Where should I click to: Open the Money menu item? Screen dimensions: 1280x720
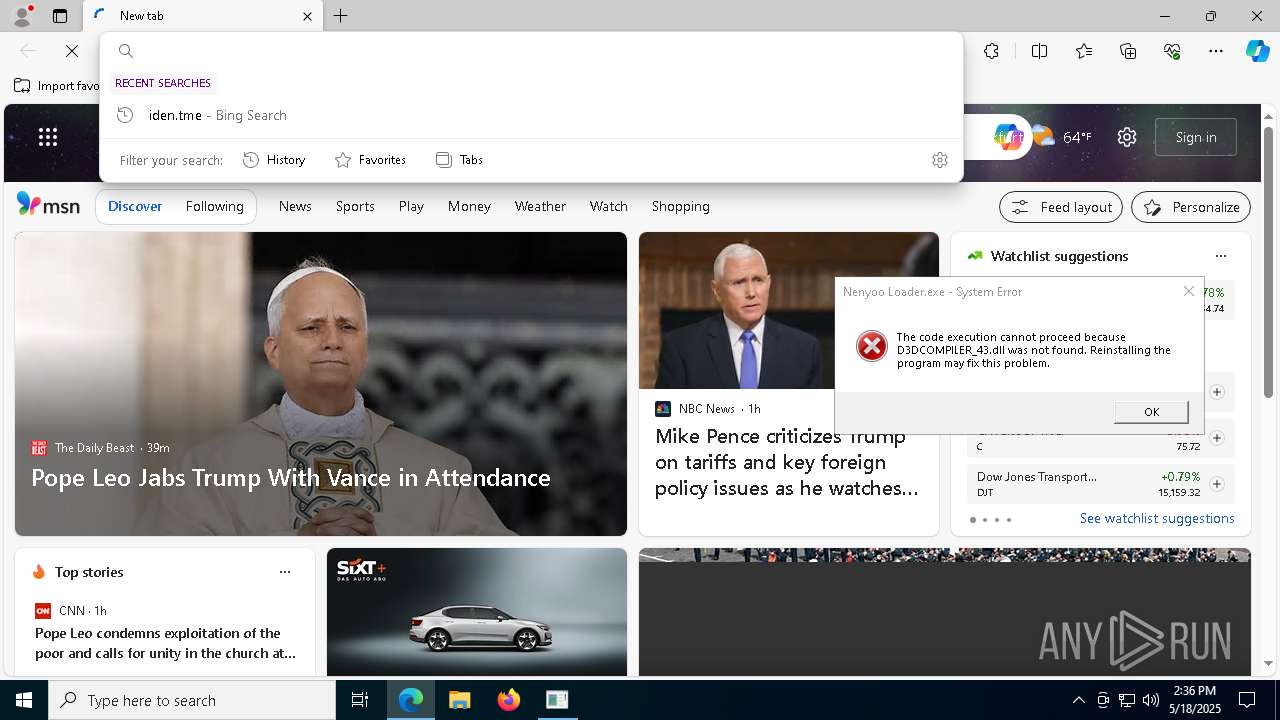[x=469, y=206]
